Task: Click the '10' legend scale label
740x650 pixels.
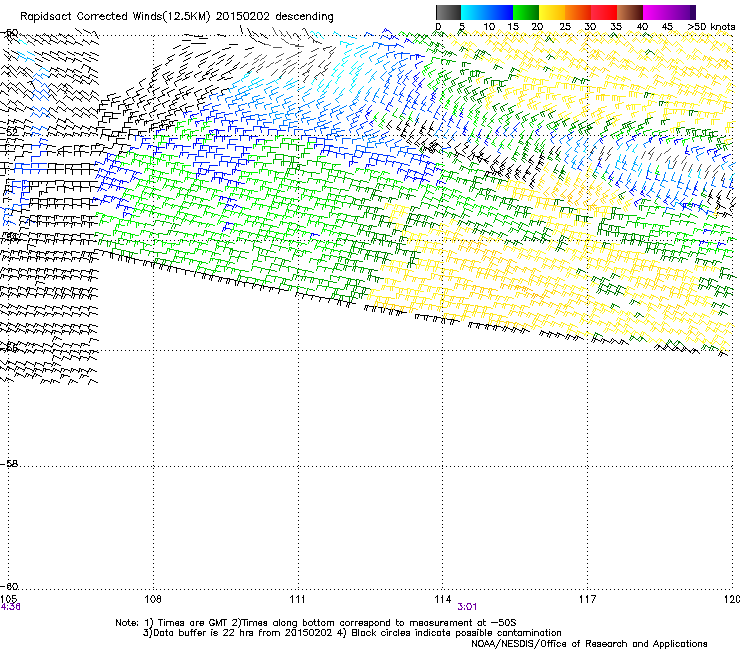Action: [489, 27]
